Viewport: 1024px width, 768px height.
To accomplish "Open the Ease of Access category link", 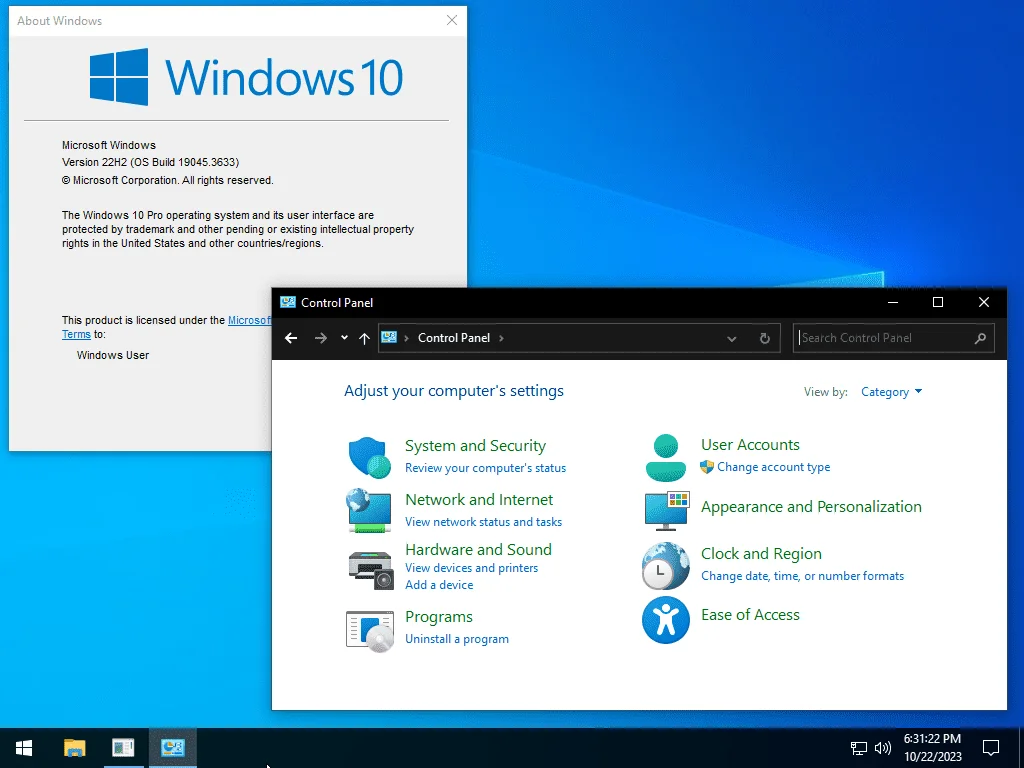I will [x=750, y=615].
